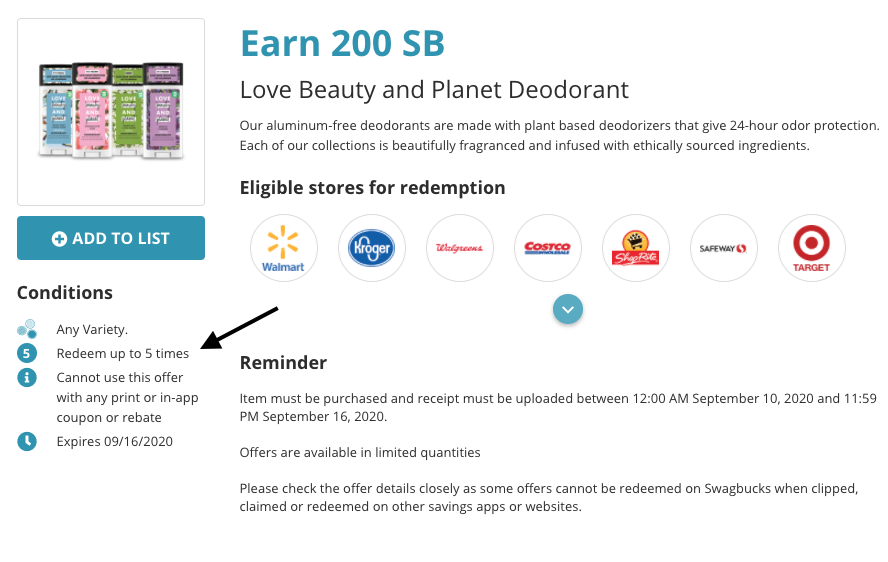Click the plus icon in Add to List
Image resolution: width=888 pixels, height=562 pixels.
(x=59, y=239)
